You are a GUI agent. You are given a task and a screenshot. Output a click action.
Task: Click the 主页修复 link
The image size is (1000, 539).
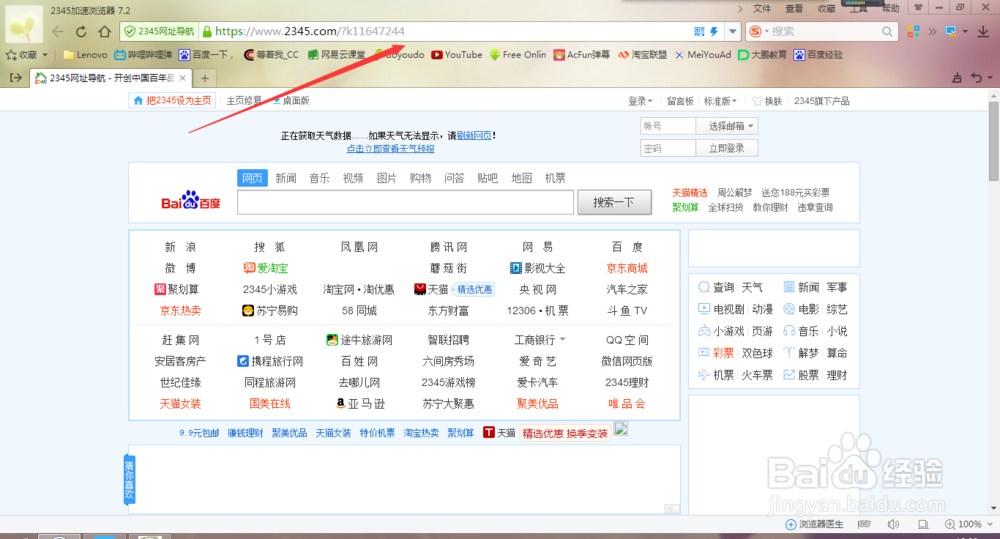tap(244, 101)
